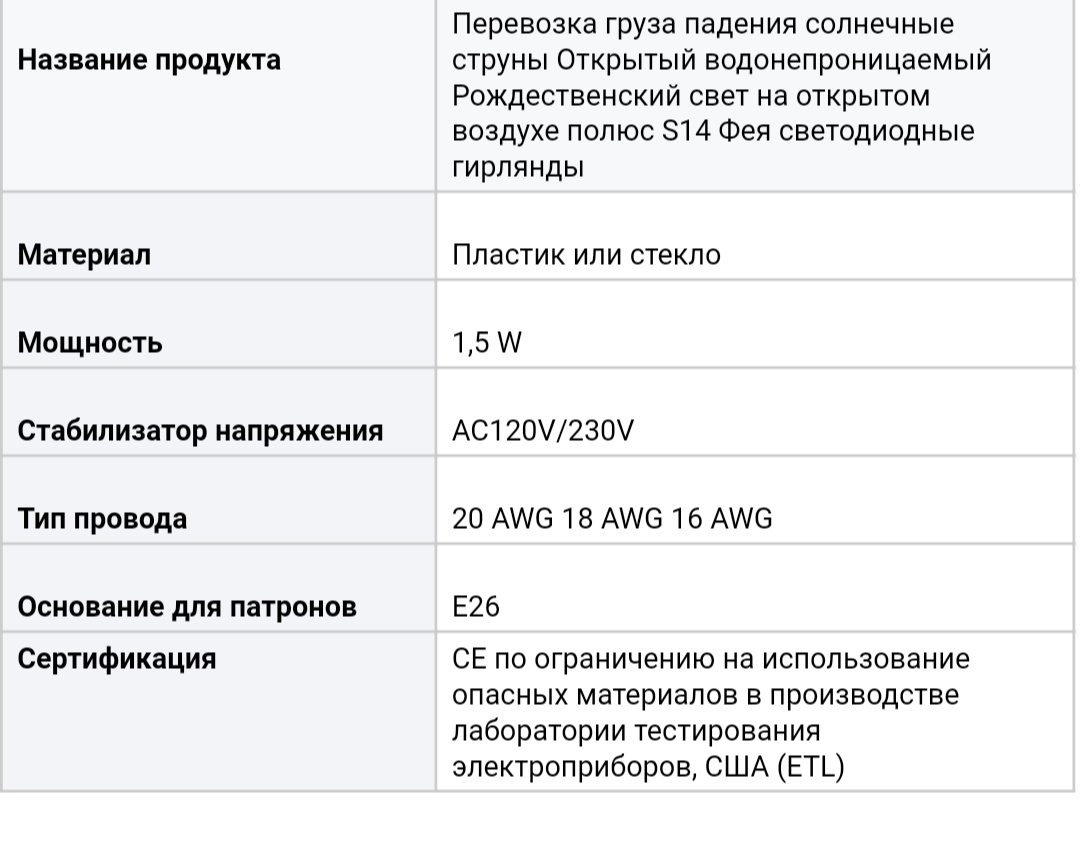
Task: Select the 'Основание для патронов' label
Action: 188,607
